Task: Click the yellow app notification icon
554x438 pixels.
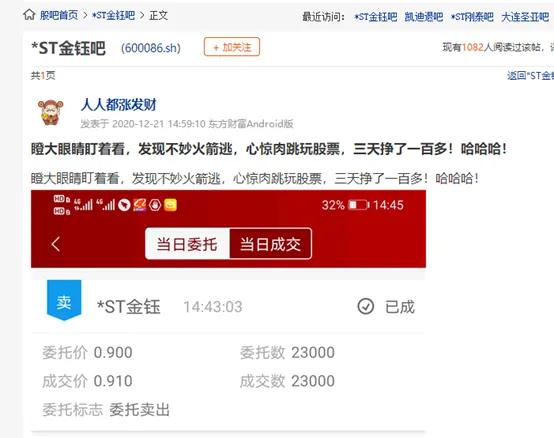Action: coord(170,205)
